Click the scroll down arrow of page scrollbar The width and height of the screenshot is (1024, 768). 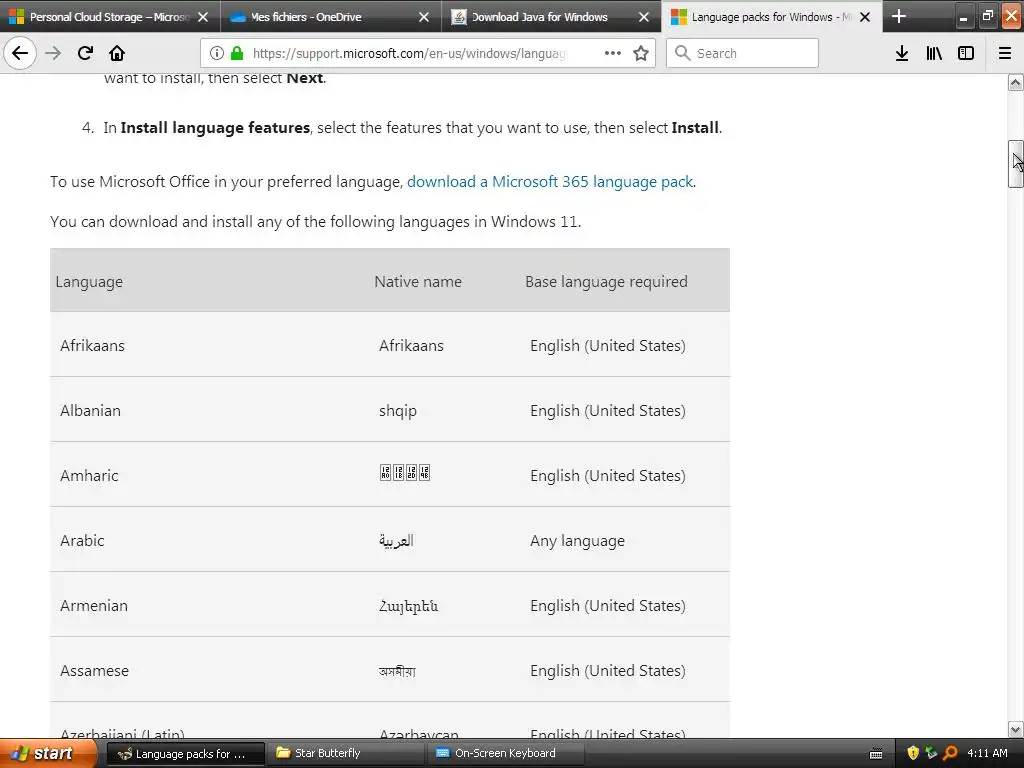pos(1016,729)
